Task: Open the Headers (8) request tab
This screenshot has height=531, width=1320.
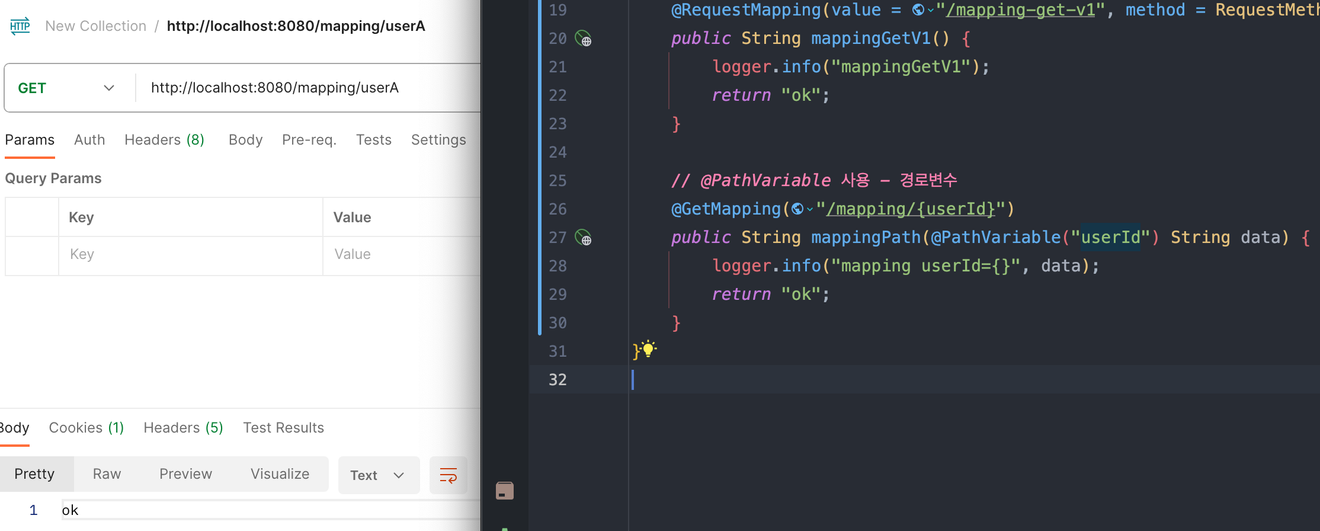Action: 164,140
